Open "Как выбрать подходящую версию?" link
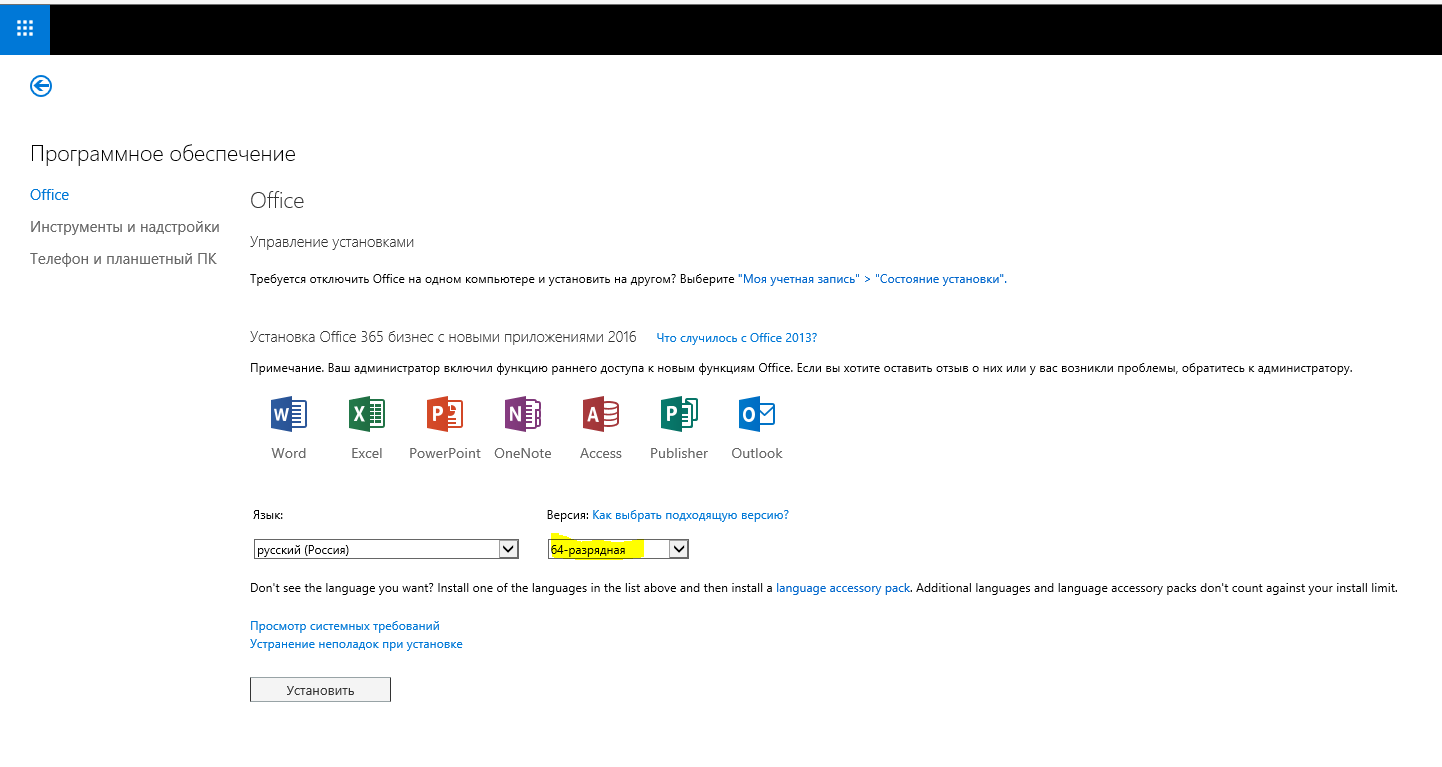The width and height of the screenshot is (1442, 767). [x=690, y=515]
